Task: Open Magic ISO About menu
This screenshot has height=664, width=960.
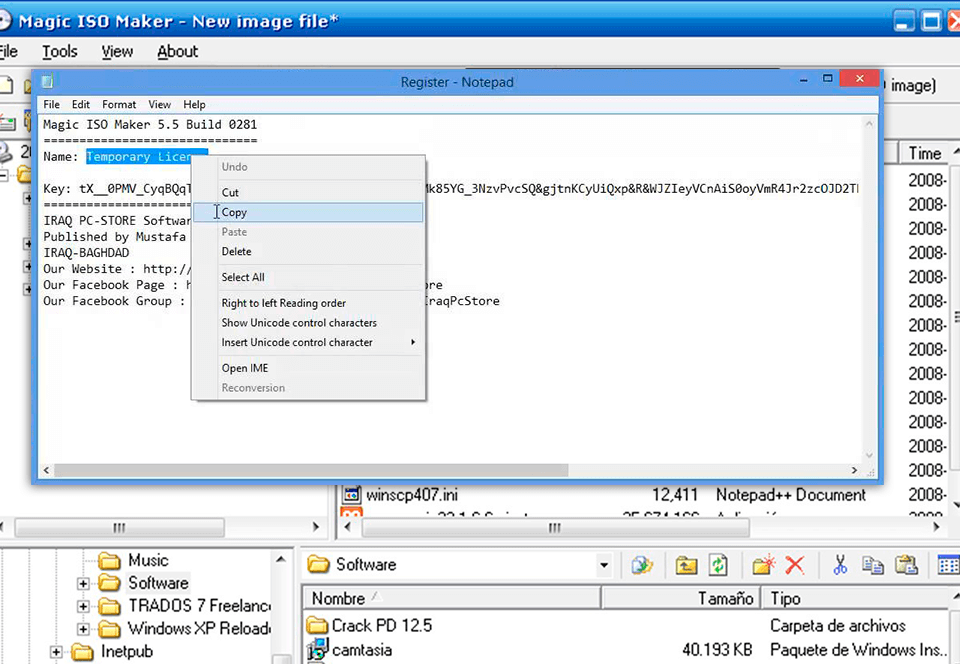Action: (178, 51)
